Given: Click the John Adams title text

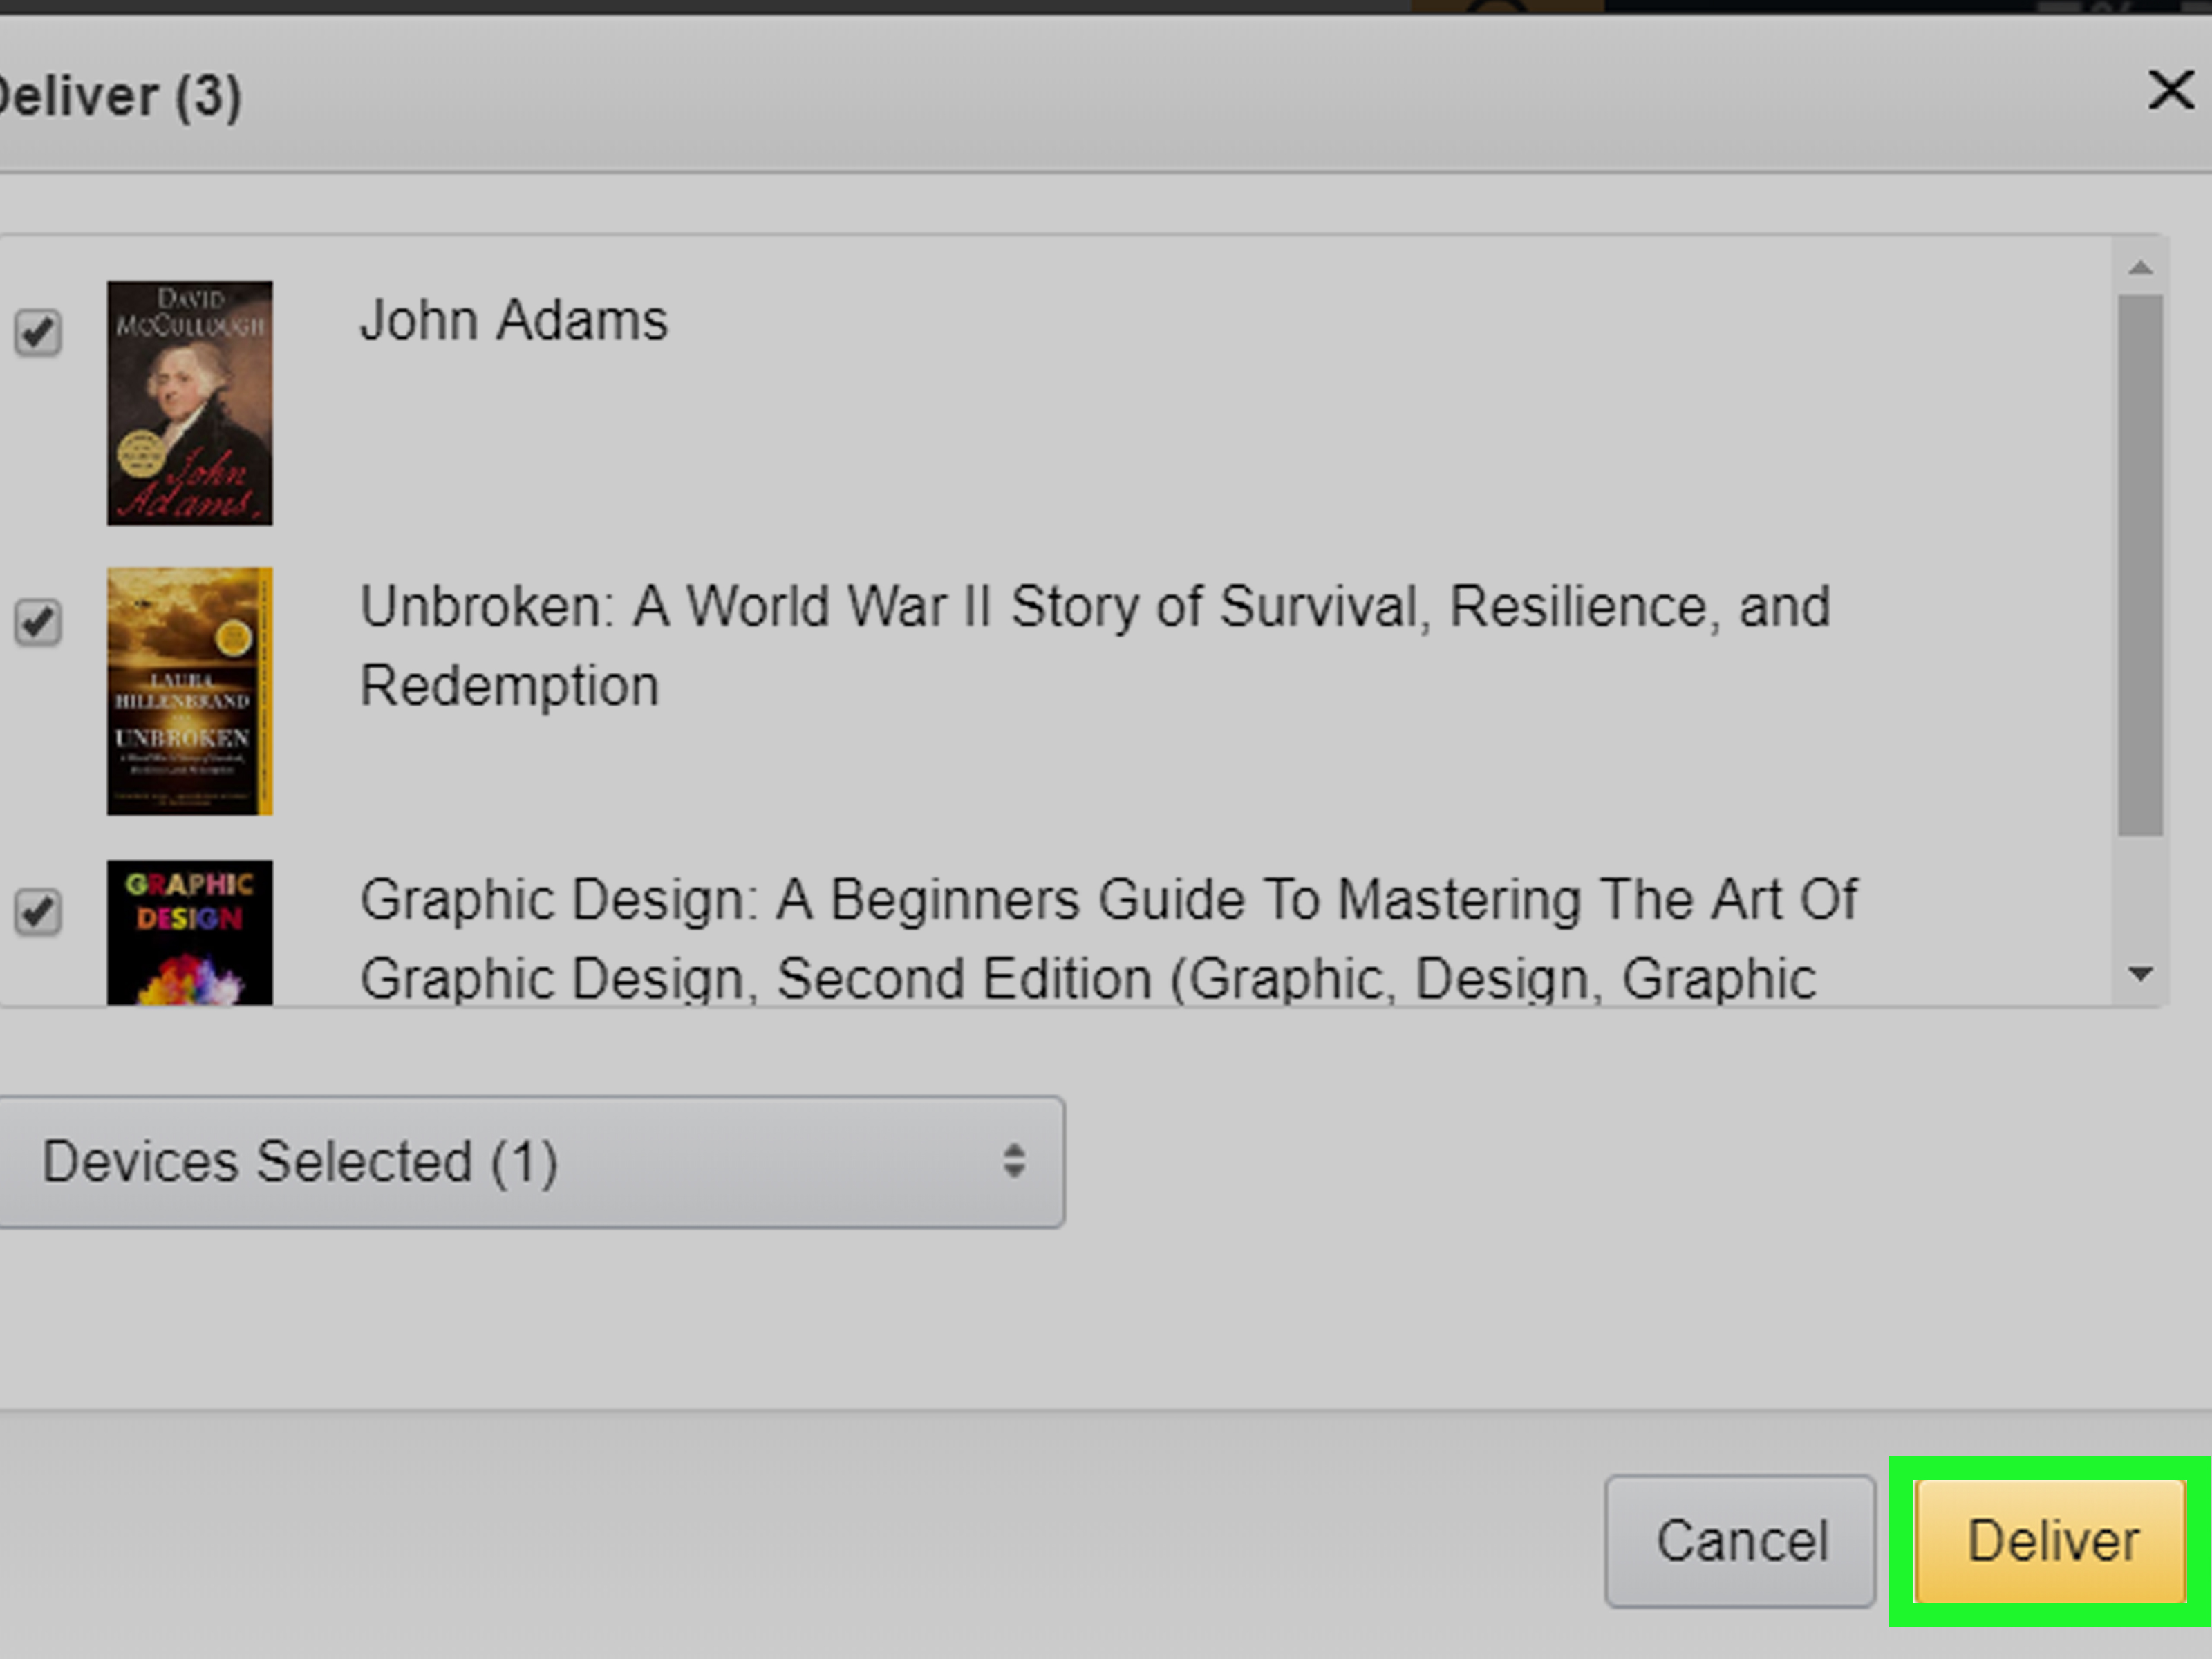Looking at the screenshot, I should tap(513, 321).
